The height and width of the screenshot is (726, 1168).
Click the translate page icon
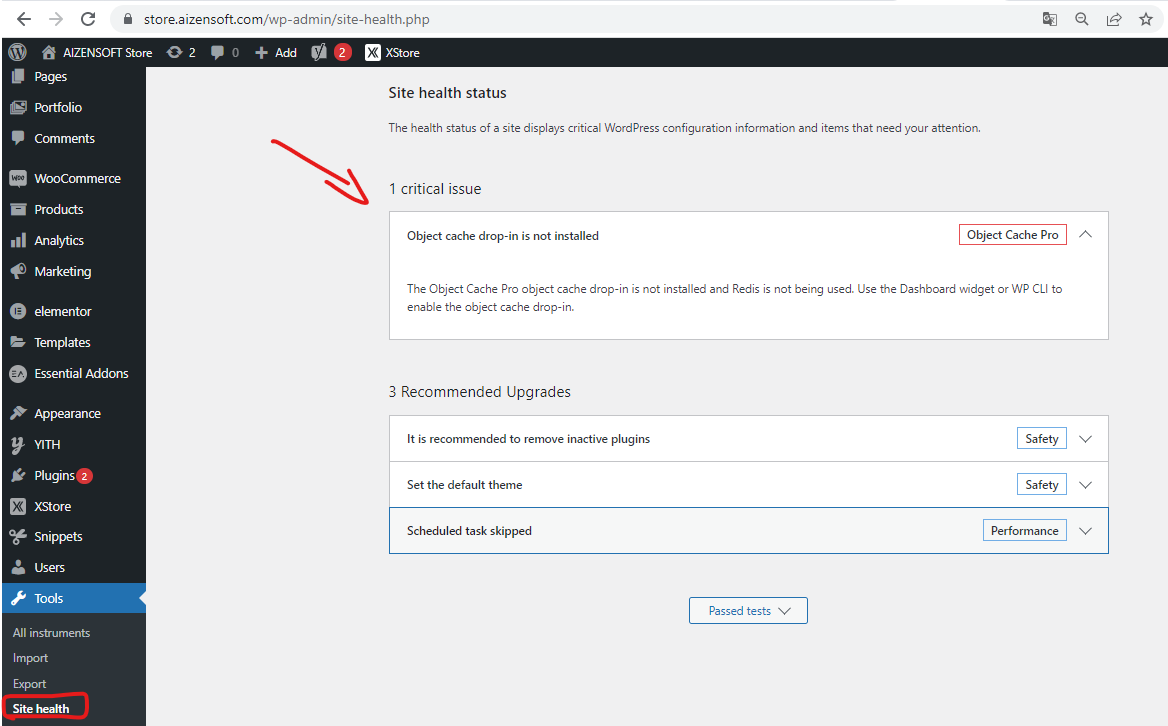click(1050, 19)
